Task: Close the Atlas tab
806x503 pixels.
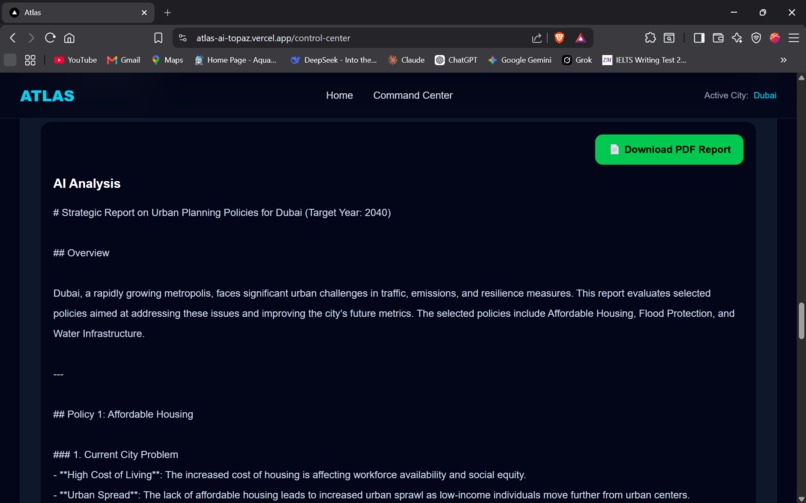Action: point(144,12)
